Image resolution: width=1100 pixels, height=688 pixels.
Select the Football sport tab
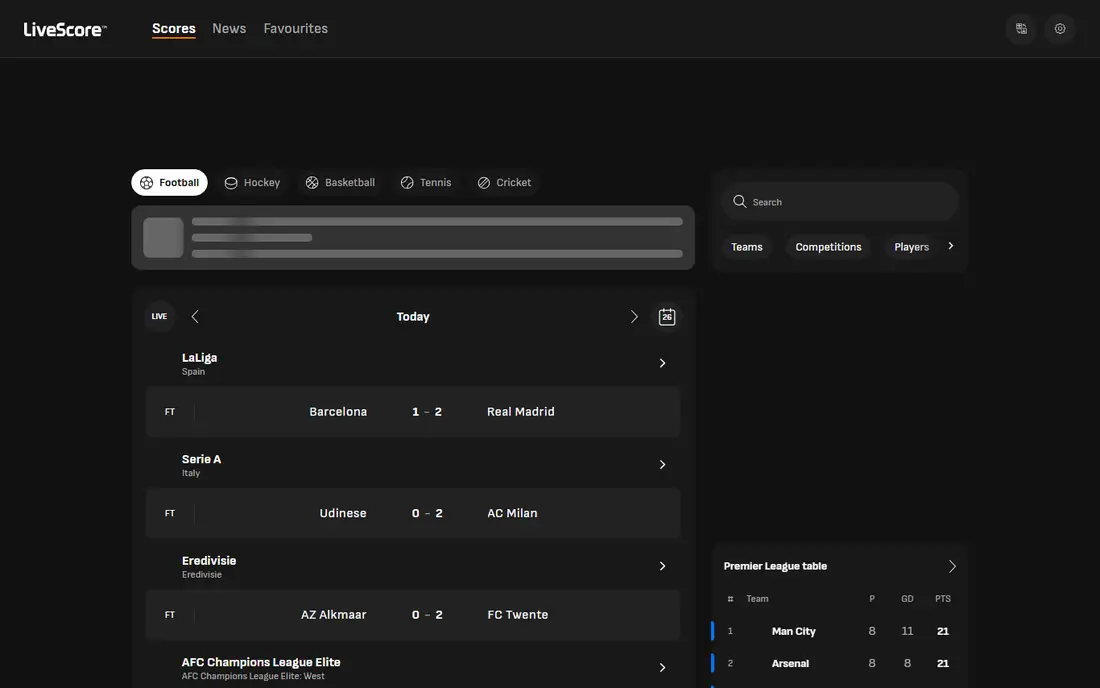(x=169, y=182)
